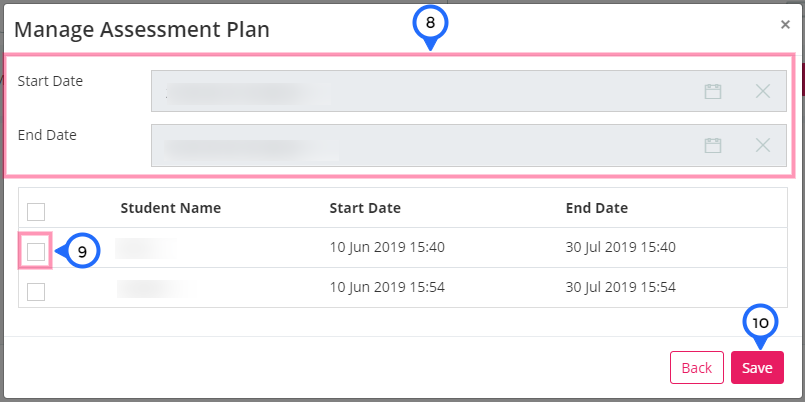Click the blurred student name in first row

(x=144, y=248)
